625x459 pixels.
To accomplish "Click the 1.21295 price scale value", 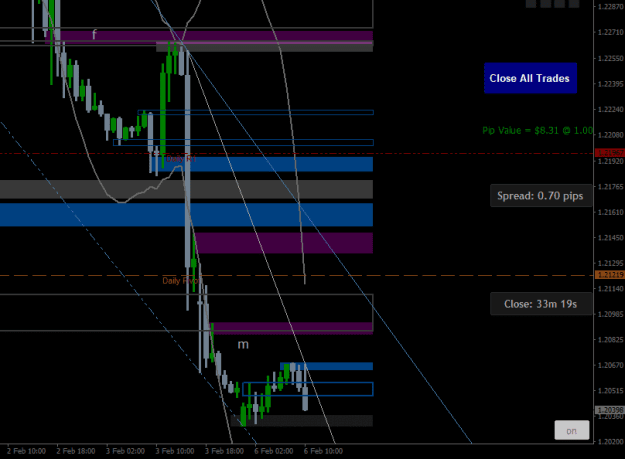I will point(611,263).
